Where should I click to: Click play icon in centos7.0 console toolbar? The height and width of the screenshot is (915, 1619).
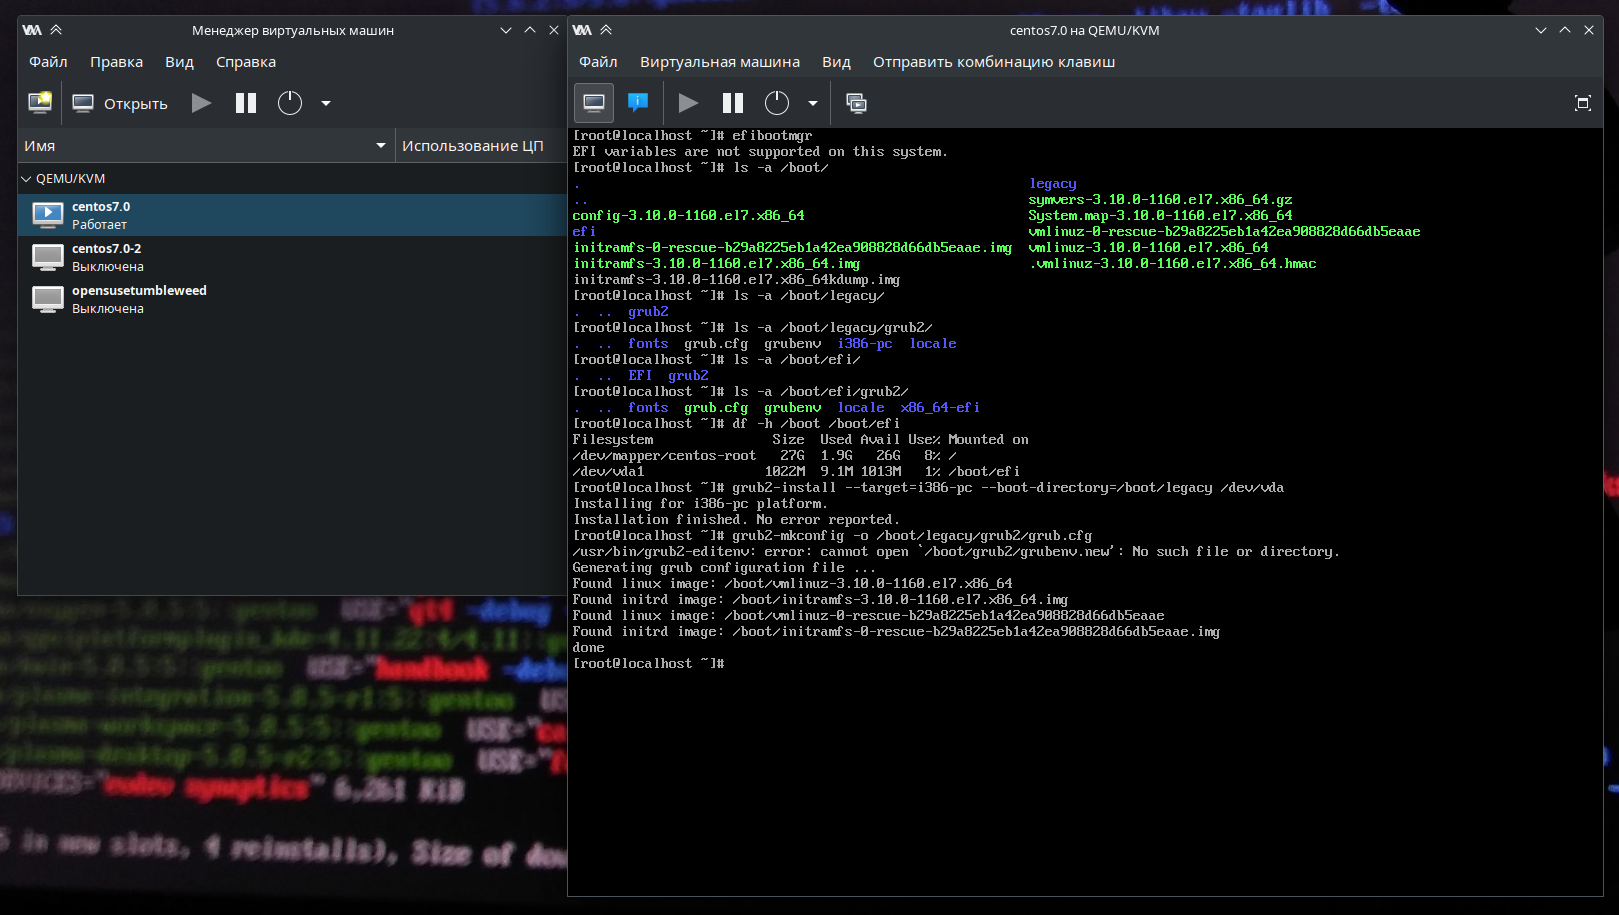click(x=688, y=103)
